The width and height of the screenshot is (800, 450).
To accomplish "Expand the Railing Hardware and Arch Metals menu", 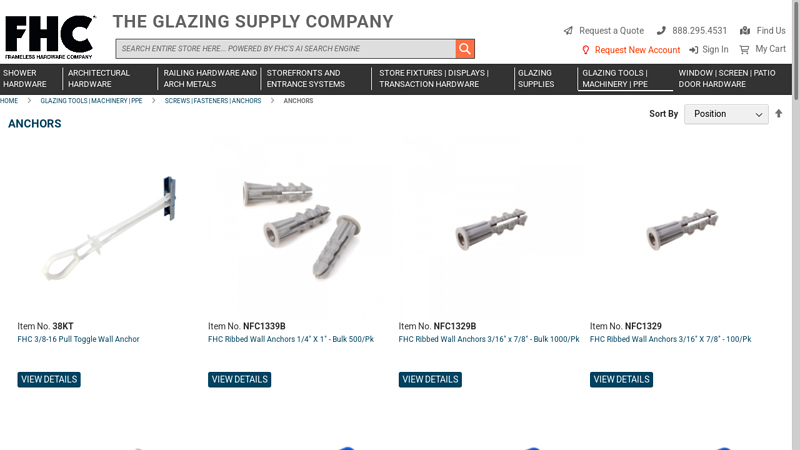I will 210,79.
